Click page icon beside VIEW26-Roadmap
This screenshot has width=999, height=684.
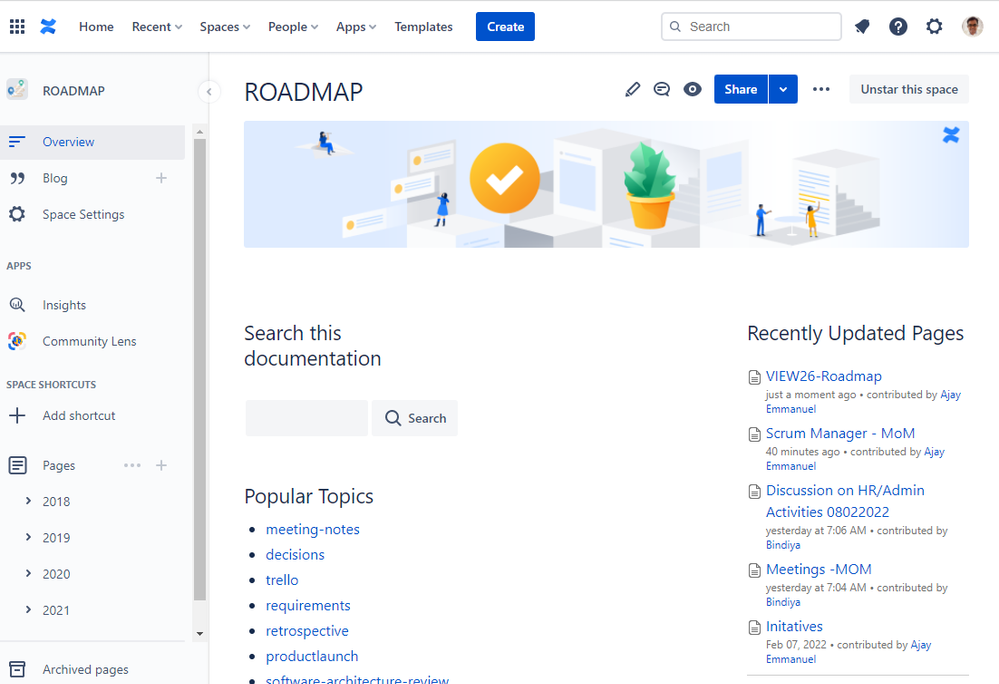[754, 378]
